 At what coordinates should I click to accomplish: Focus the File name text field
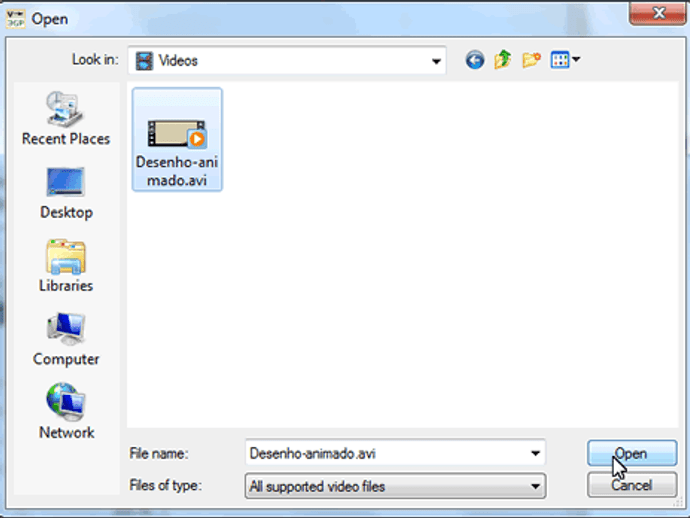[386, 453]
